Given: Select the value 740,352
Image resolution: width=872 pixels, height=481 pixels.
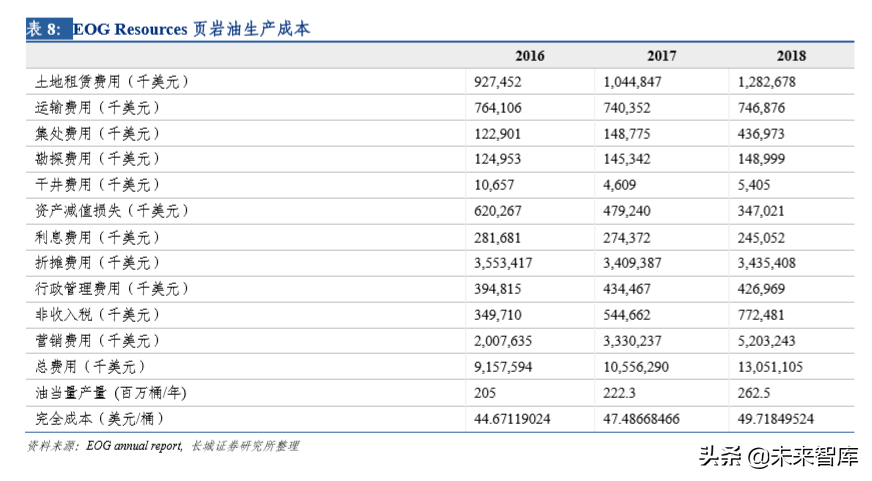Looking at the screenshot, I should click(x=627, y=108).
